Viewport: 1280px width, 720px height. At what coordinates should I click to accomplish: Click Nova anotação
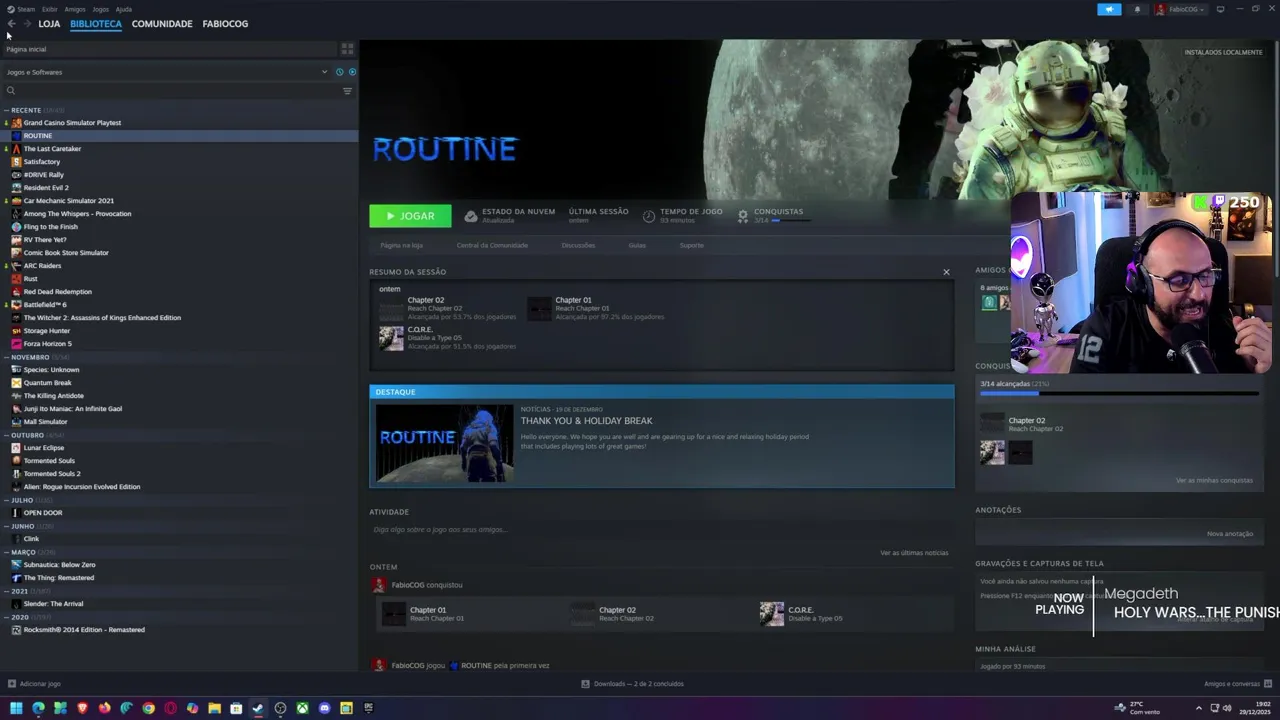click(x=1230, y=534)
